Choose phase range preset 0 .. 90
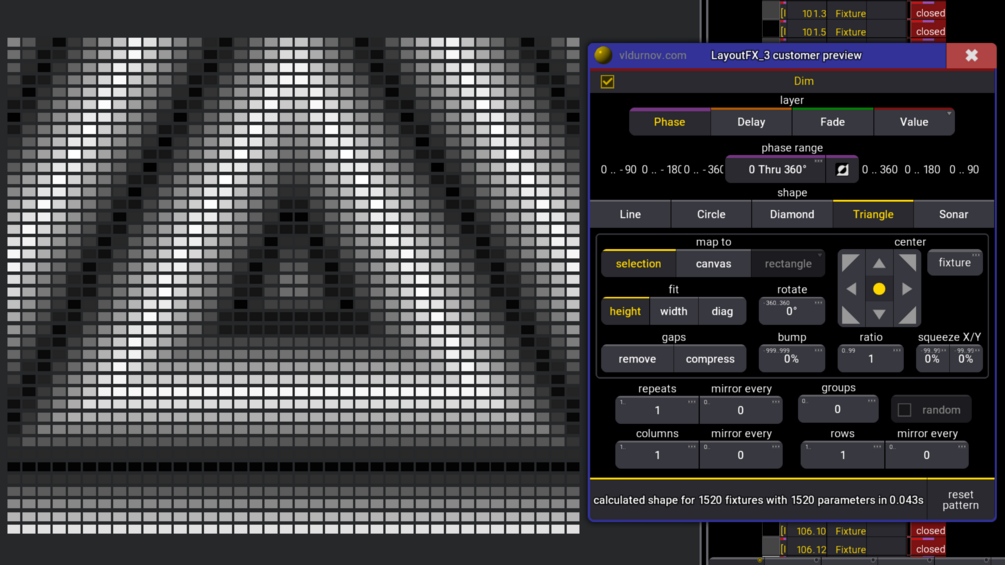Screen dimensions: 1005x565 point(964,170)
